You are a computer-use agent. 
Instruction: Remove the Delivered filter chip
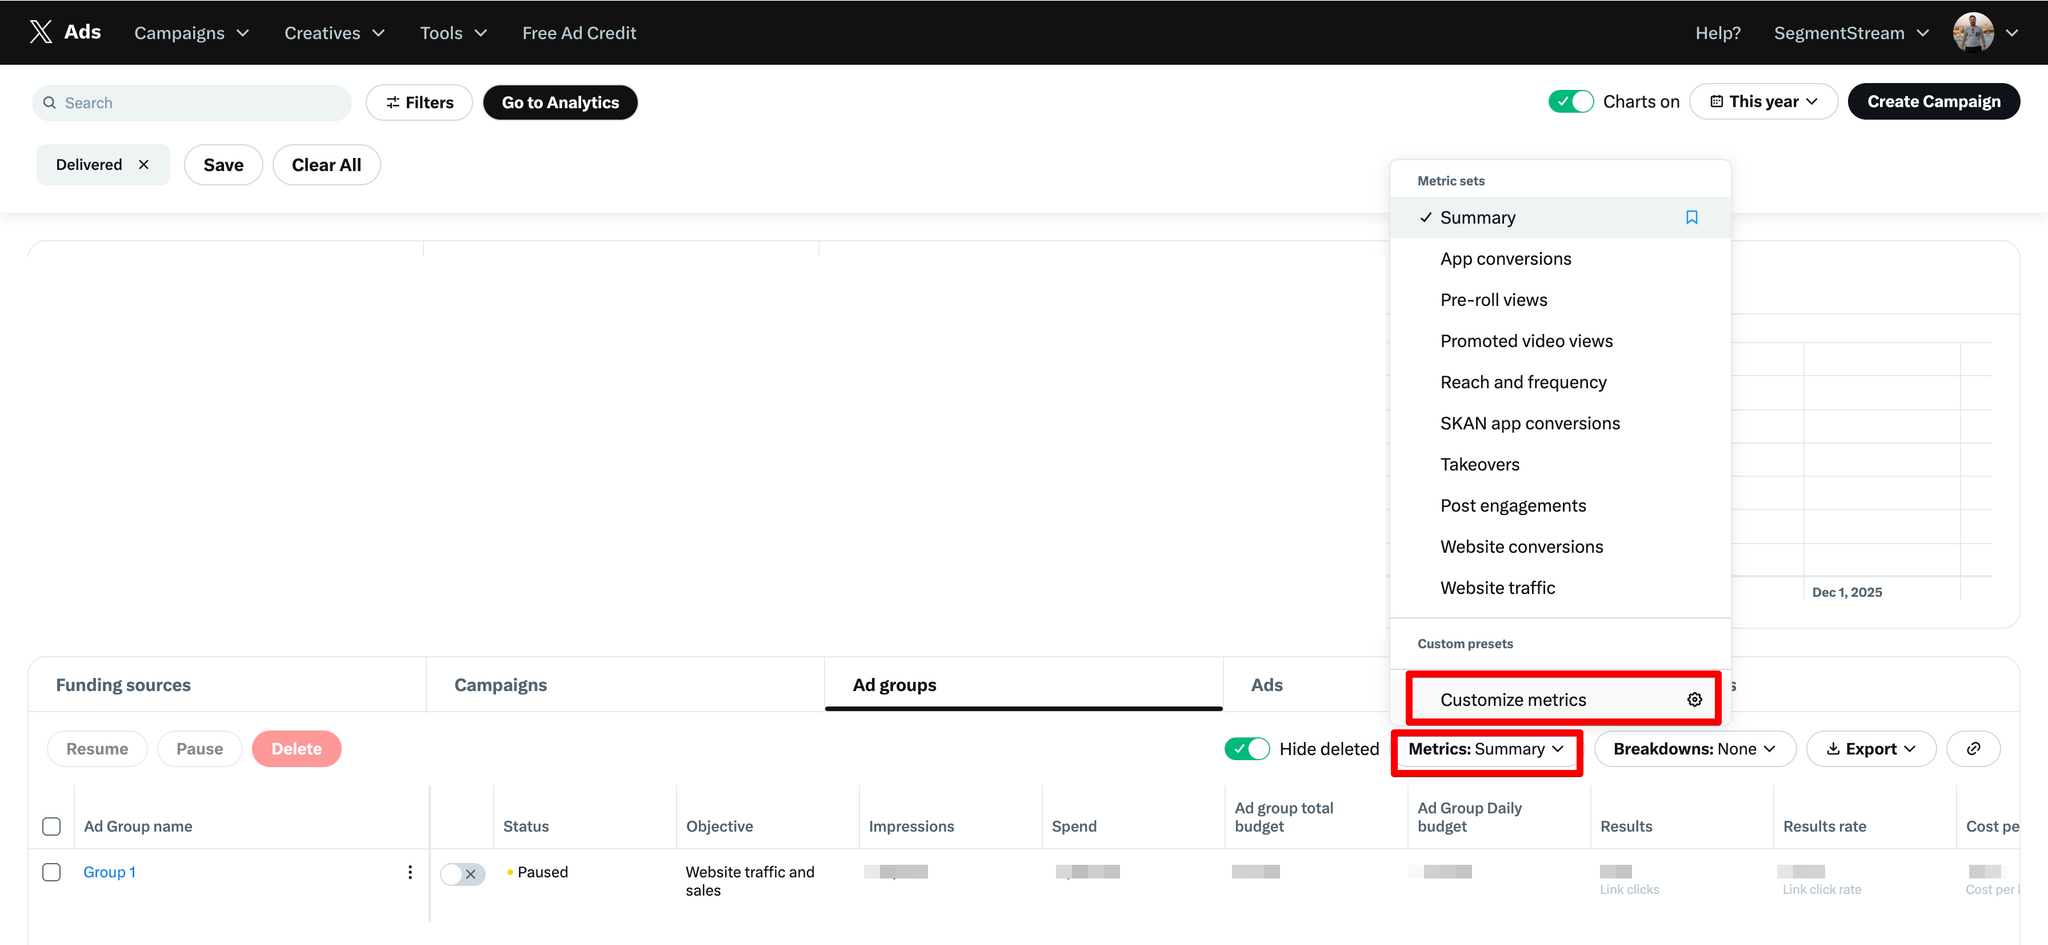144,165
